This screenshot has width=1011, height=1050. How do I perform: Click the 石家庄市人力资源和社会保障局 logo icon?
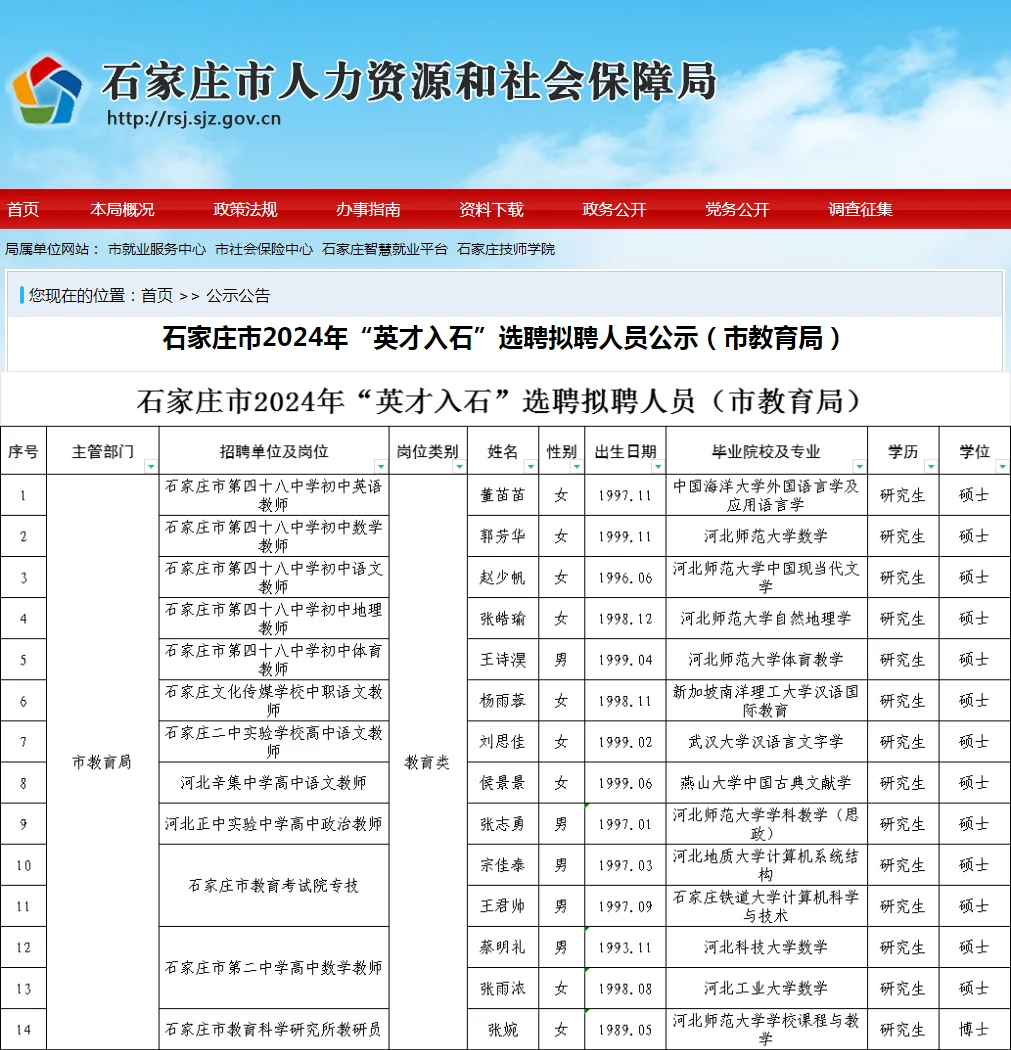(x=48, y=88)
